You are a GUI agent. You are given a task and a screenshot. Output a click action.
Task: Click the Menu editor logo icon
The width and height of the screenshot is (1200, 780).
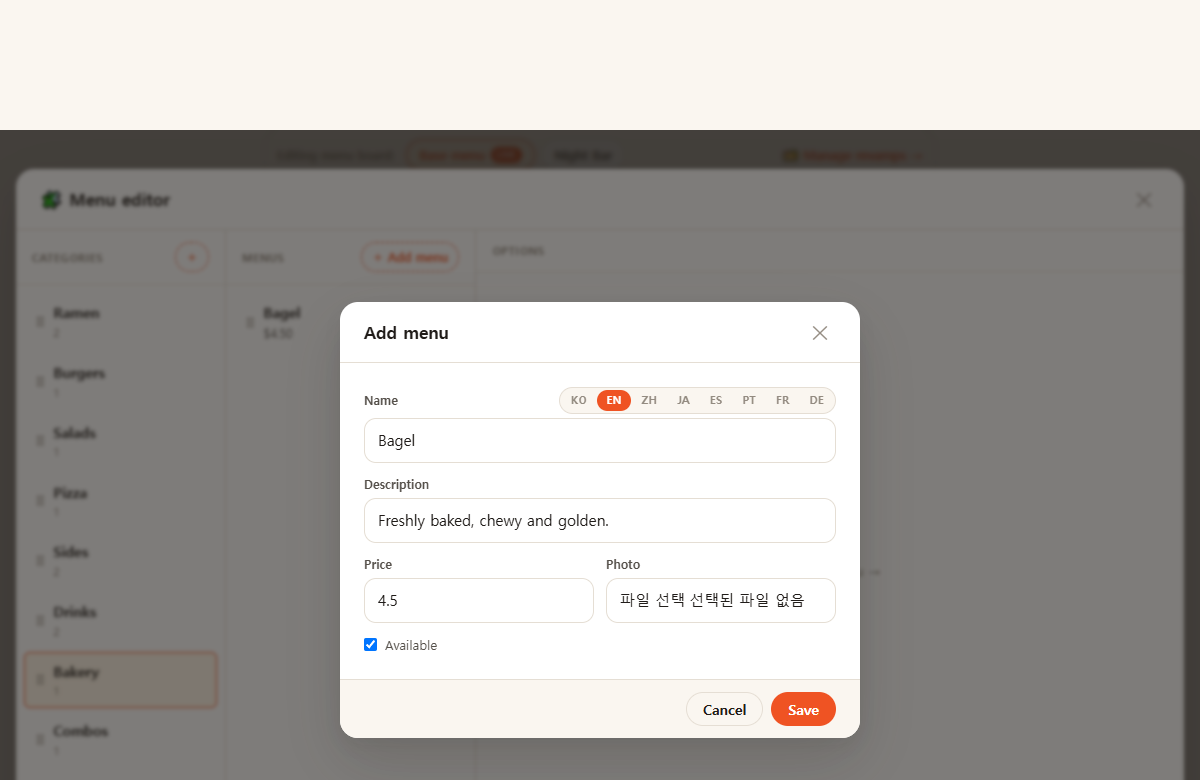pos(51,200)
